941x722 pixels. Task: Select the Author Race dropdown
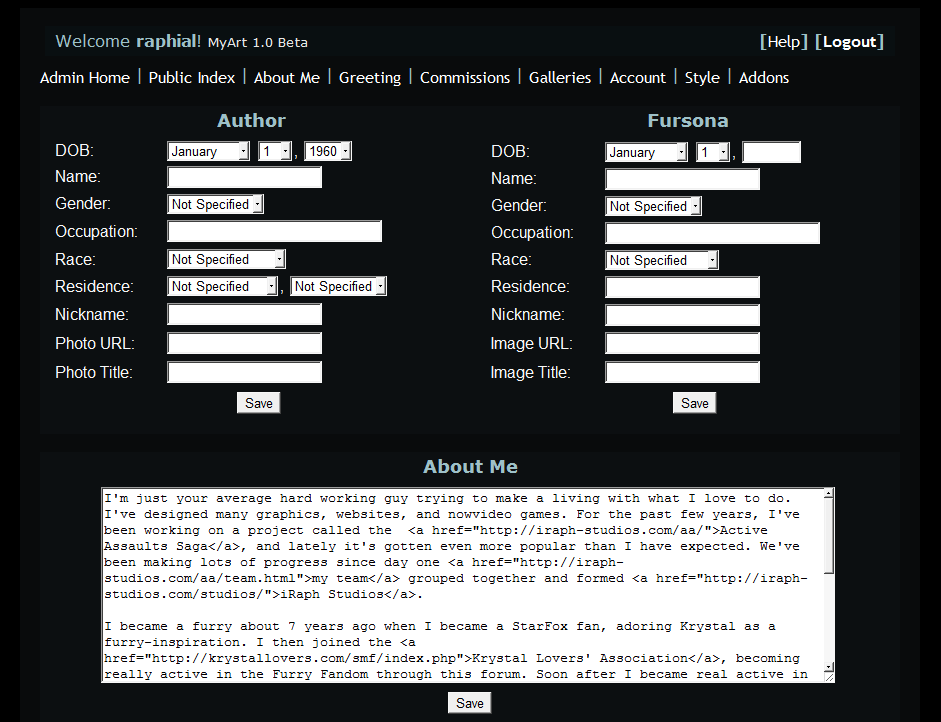[227, 259]
